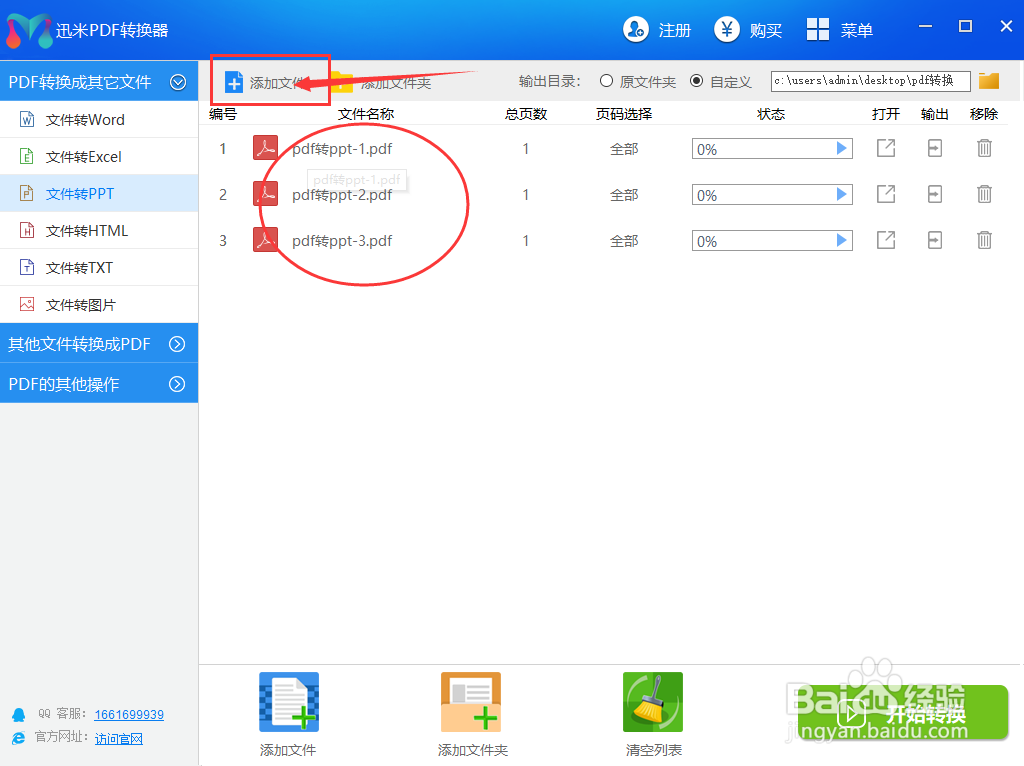The height and width of the screenshot is (766, 1024).
Task: Click Internet Explorer icon beside 官方网址
Action: coord(18,738)
